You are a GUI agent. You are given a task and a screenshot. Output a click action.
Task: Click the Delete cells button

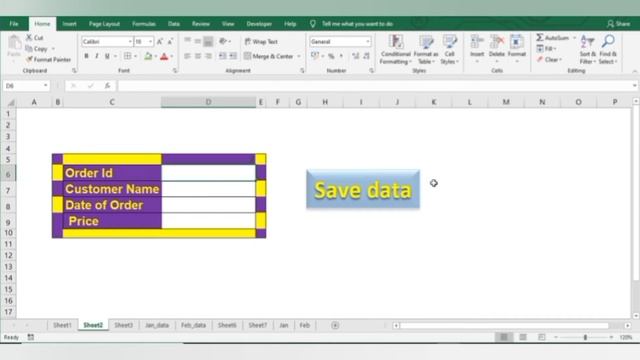497,49
